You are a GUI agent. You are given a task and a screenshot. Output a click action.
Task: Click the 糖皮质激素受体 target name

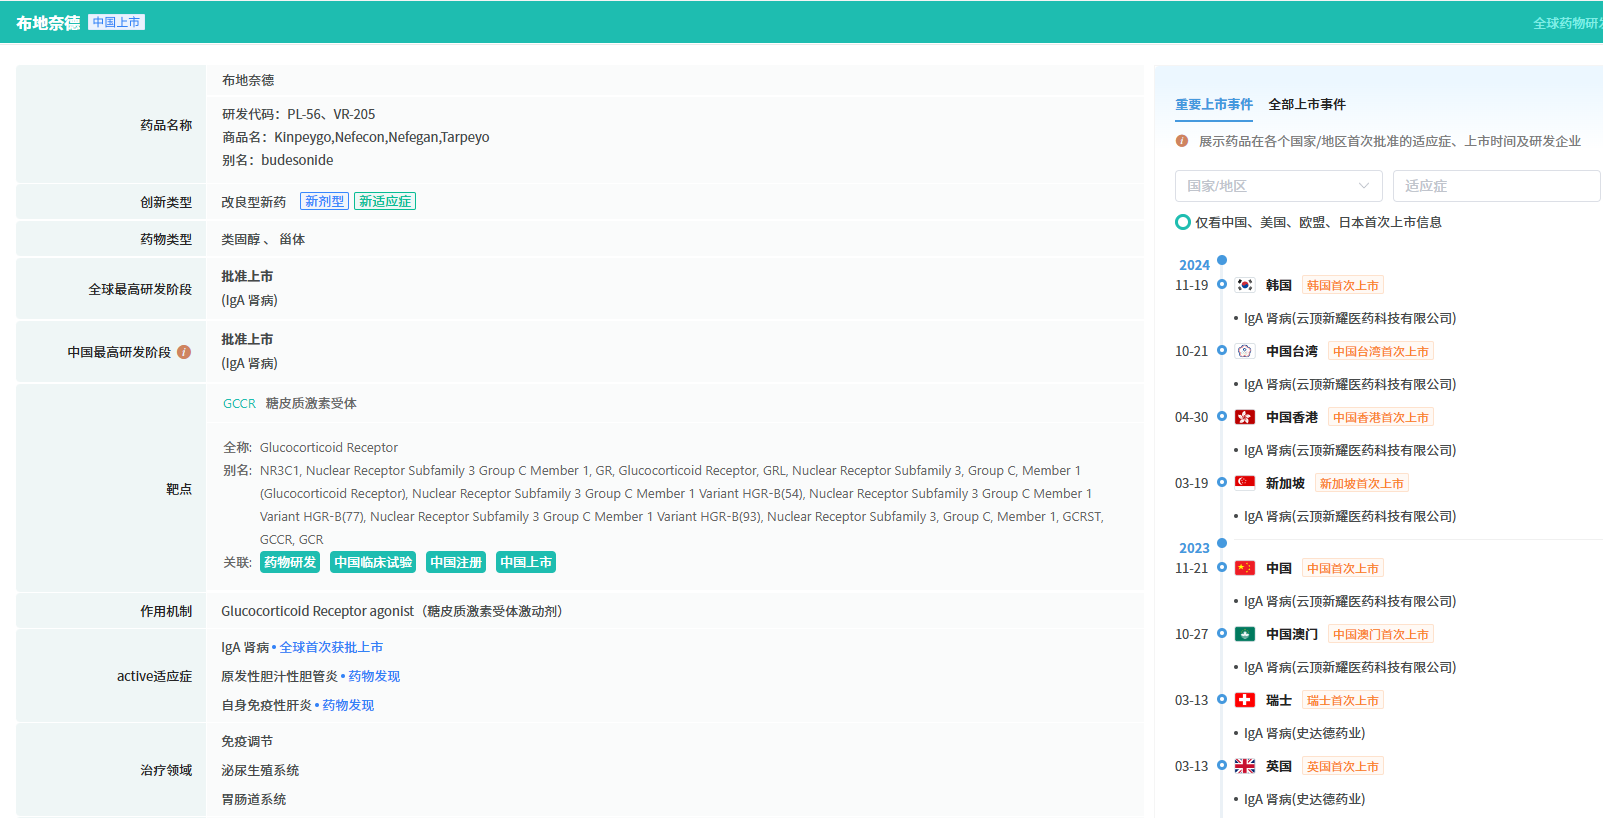(x=311, y=403)
